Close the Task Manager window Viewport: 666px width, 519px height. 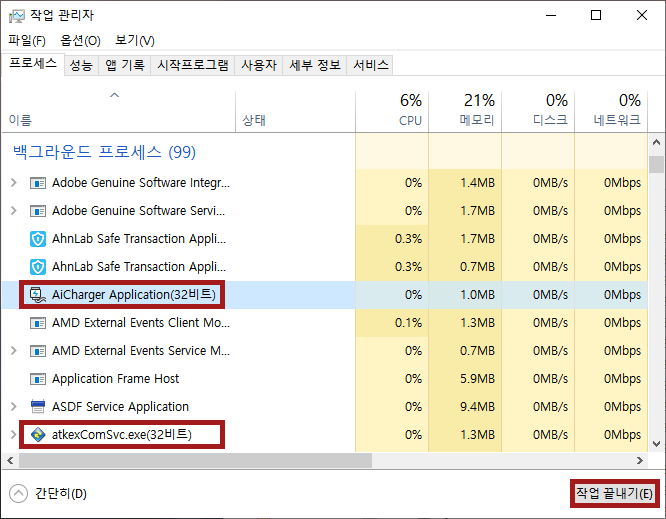click(x=642, y=16)
